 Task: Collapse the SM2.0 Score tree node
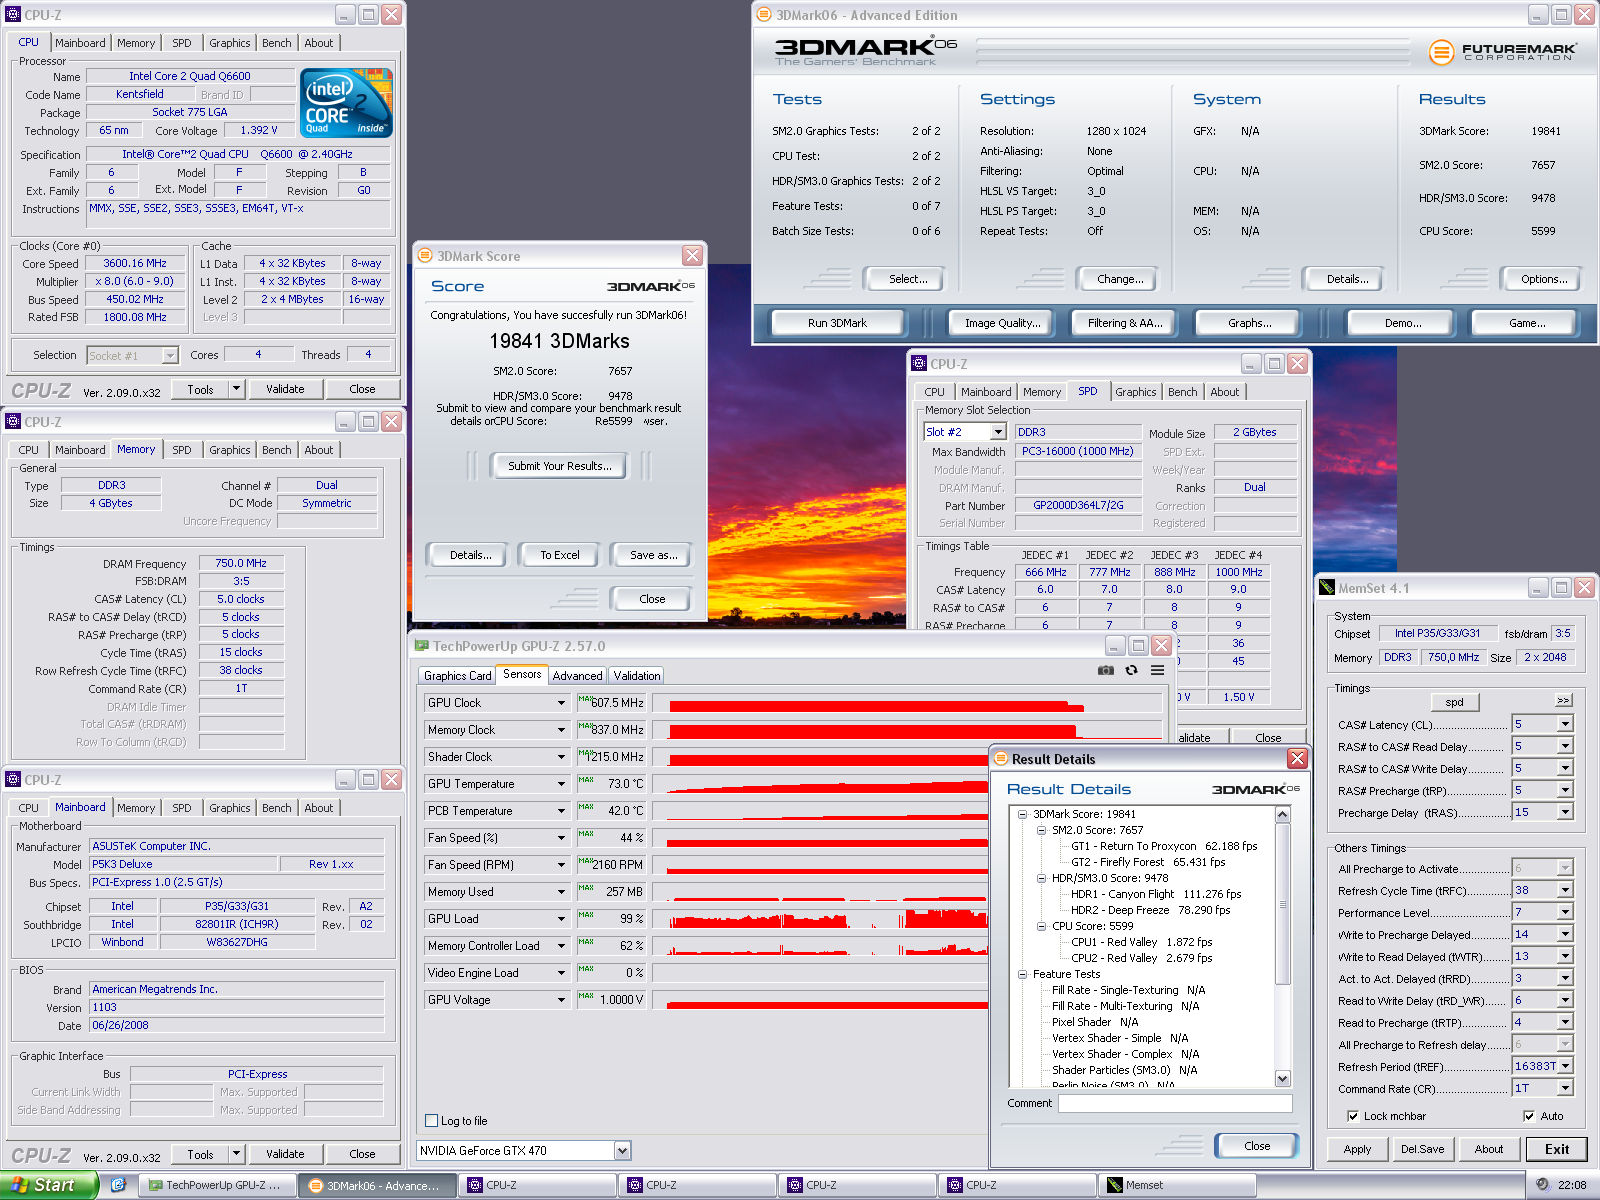pyautogui.click(x=1041, y=830)
